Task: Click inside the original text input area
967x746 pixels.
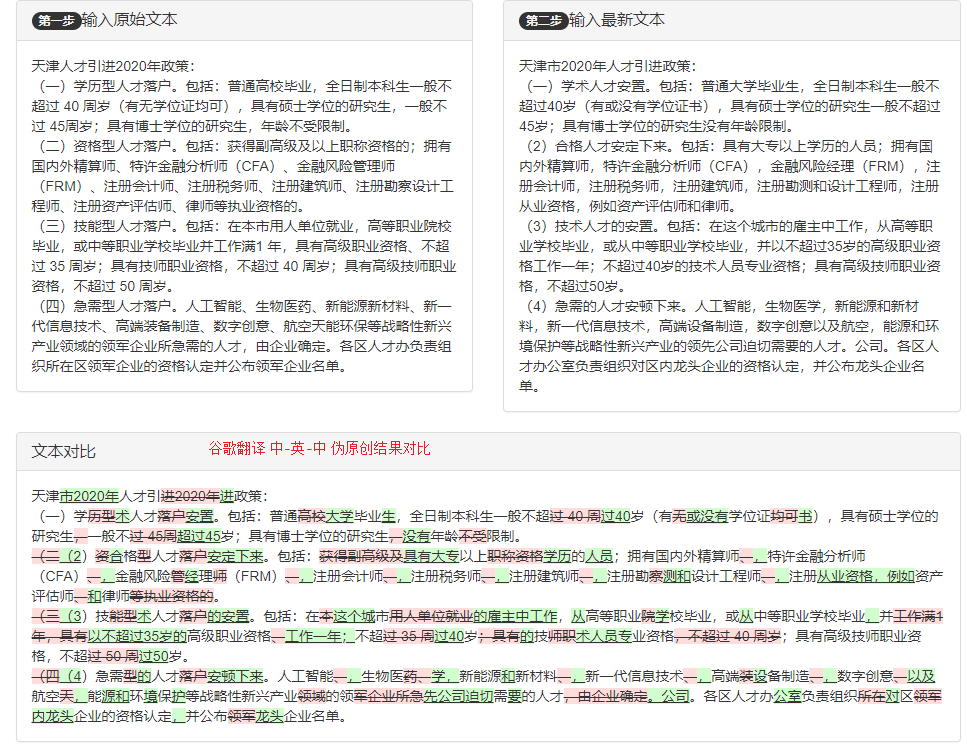Action: [x=244, y=216]
